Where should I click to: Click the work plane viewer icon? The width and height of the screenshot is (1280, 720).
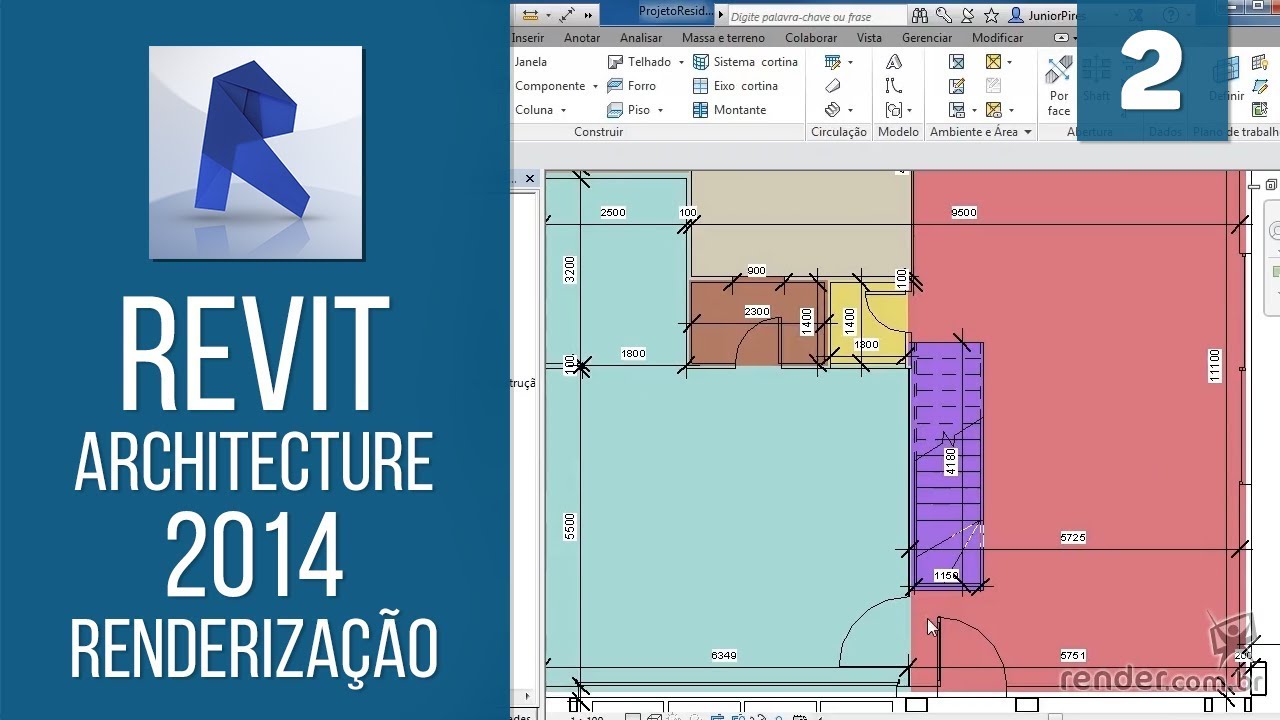coord(1261,110)
